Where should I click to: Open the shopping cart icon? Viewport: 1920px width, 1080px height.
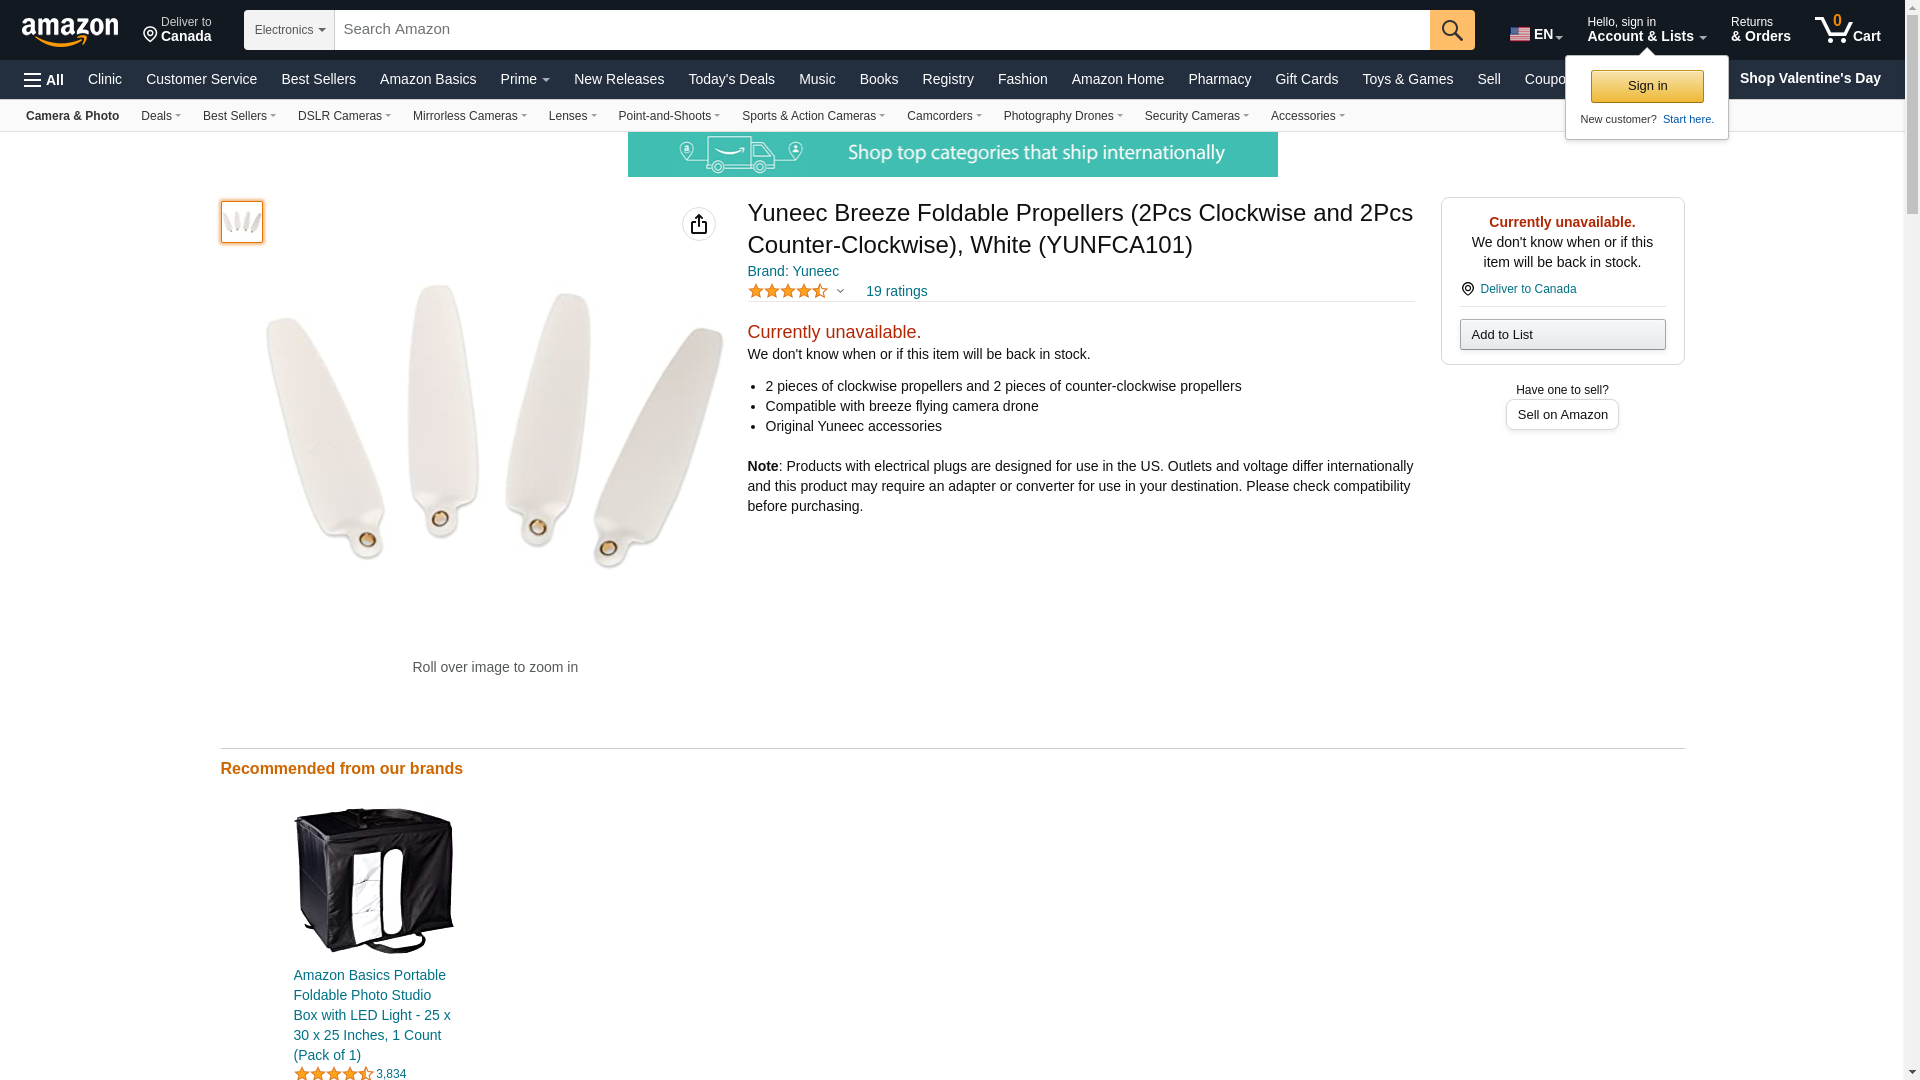point(1848,30)
